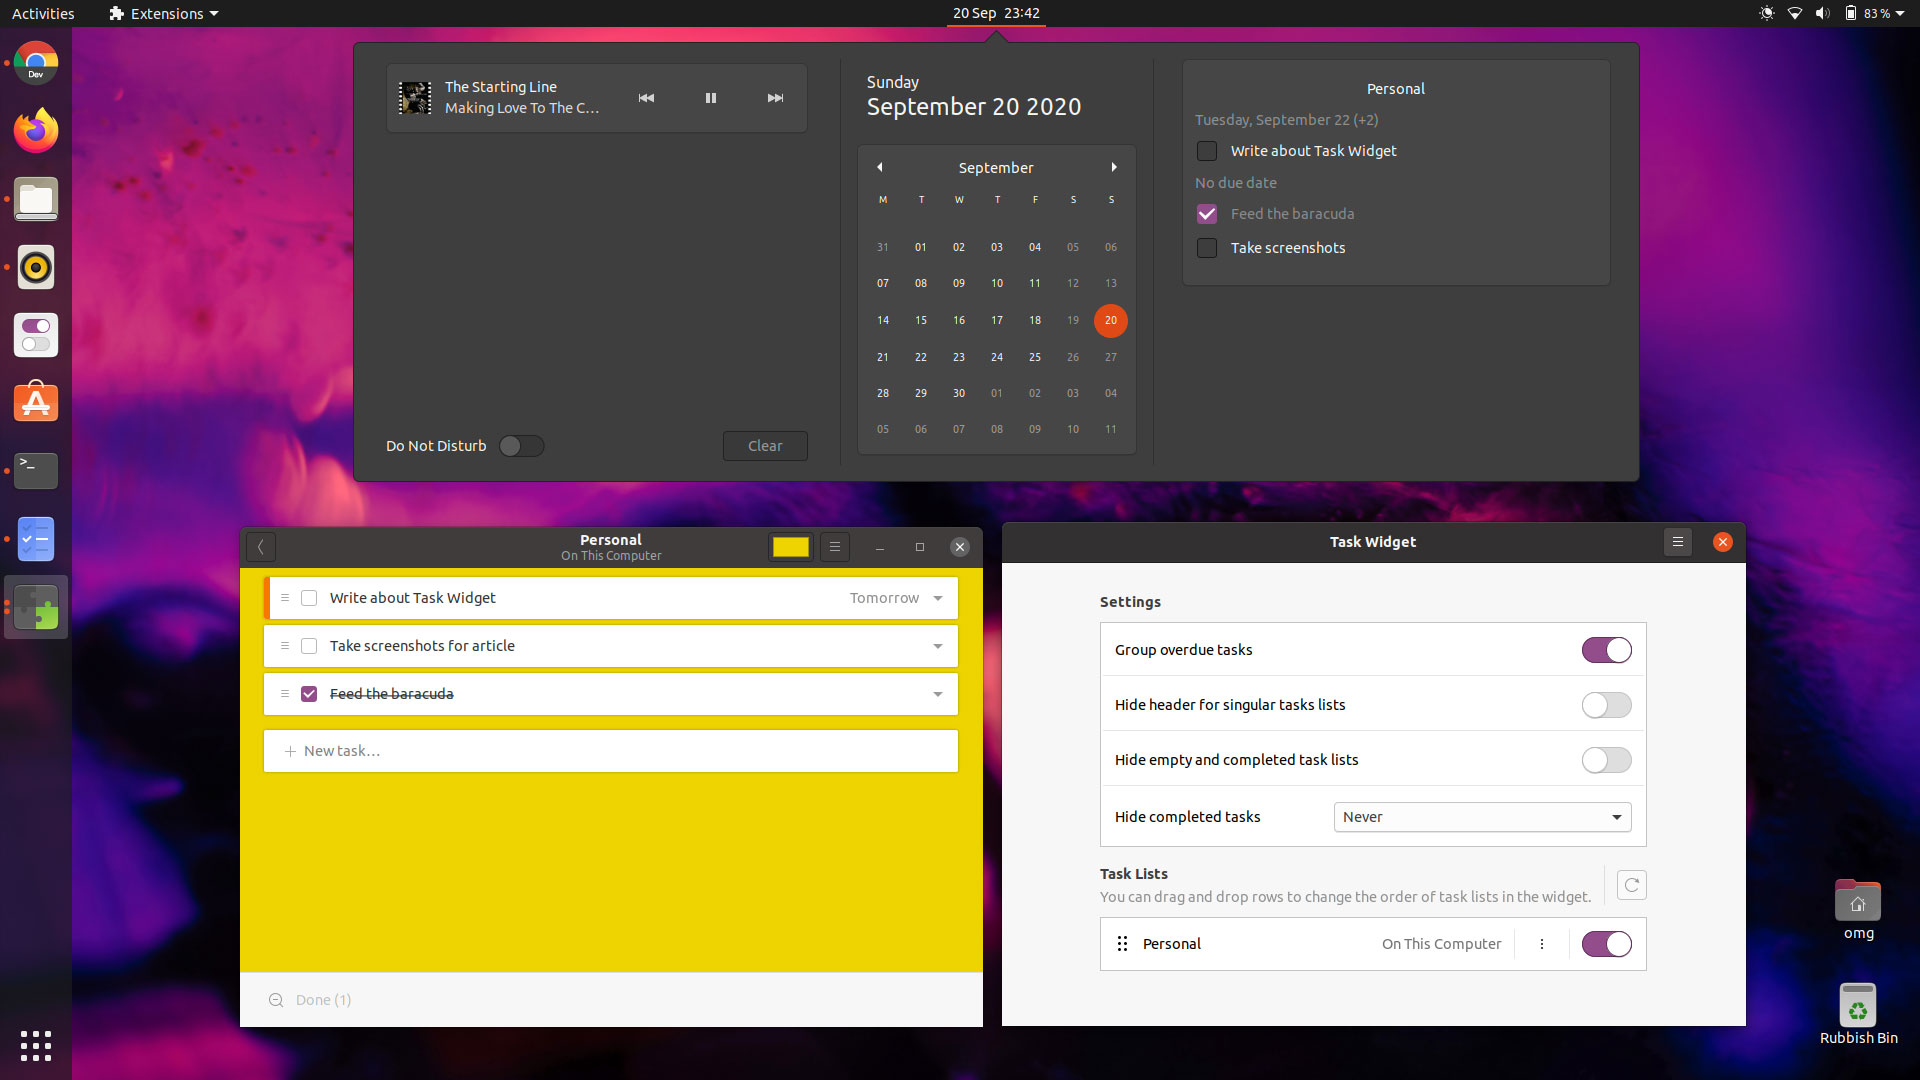
Task: Open the Hide completed tasks dropdown
Action: point(1482,817)
